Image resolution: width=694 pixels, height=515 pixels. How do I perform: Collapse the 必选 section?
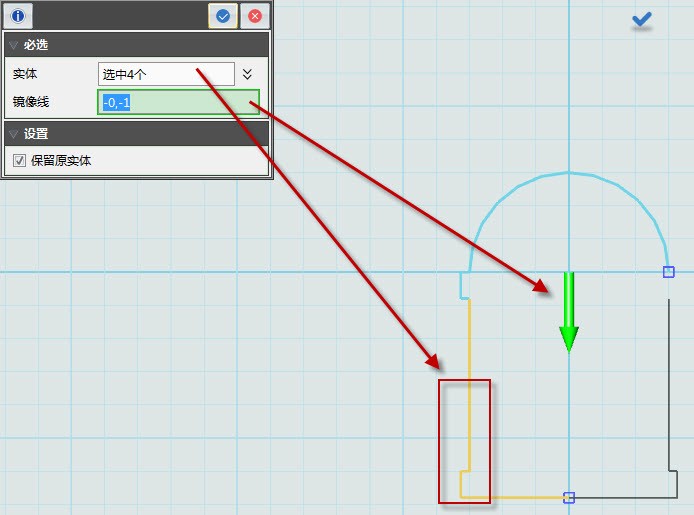(x=13, y=45)
